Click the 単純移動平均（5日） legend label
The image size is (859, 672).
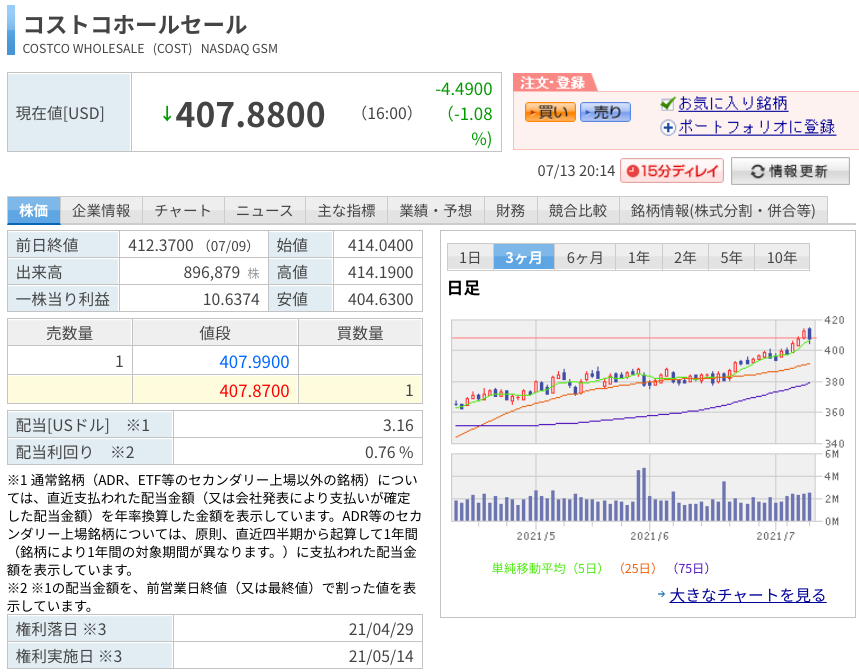tap(547, 568)
